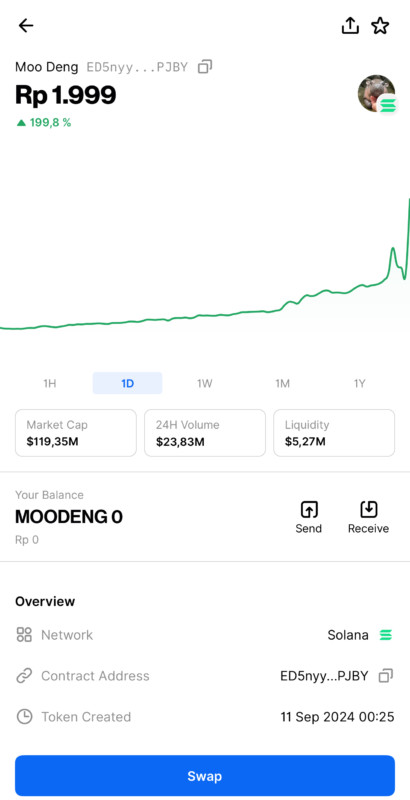Switch chart to 1M range

pyautogui.click(x=283, y=384)
